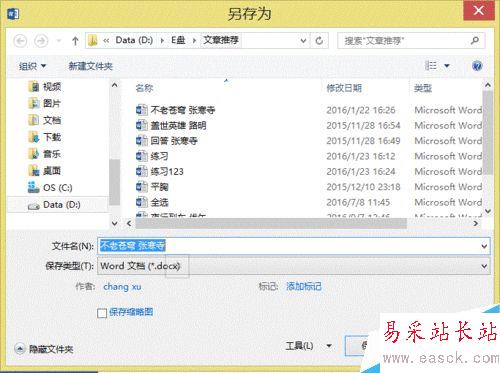The height and width of the screenshot is (373, 500).
Task: Click horizontal scrollbar left arrow
Action: (x=129, y=223)
